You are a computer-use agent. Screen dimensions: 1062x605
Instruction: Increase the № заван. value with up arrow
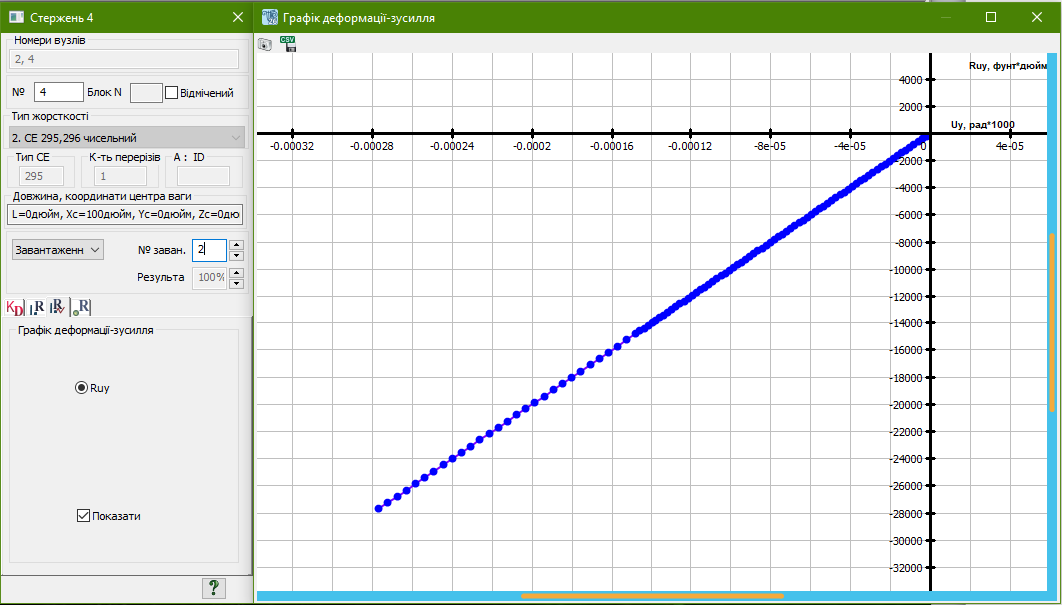(x=236, y=244)
